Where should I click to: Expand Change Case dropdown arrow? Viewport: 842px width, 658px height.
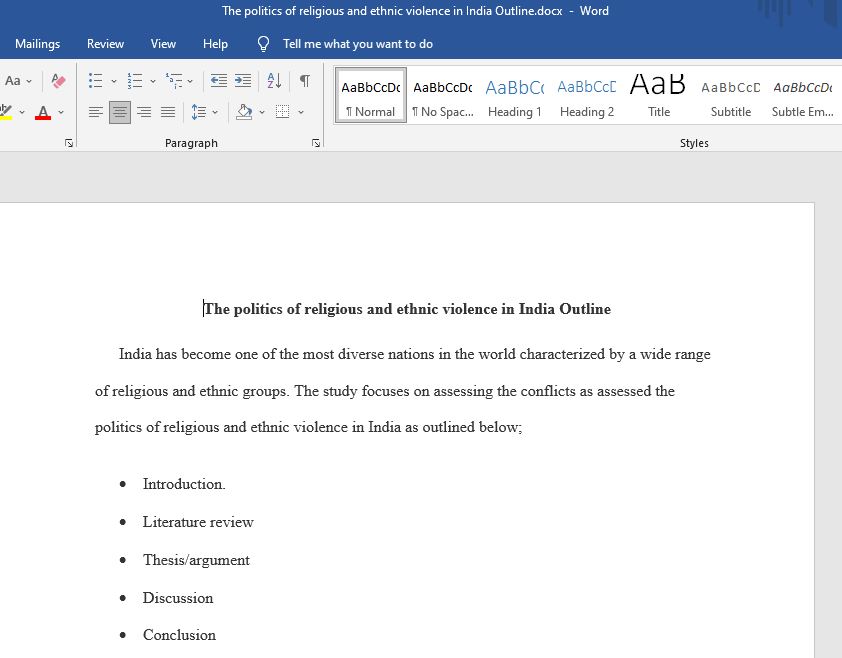pyautogui.click(x=29, y=82)
